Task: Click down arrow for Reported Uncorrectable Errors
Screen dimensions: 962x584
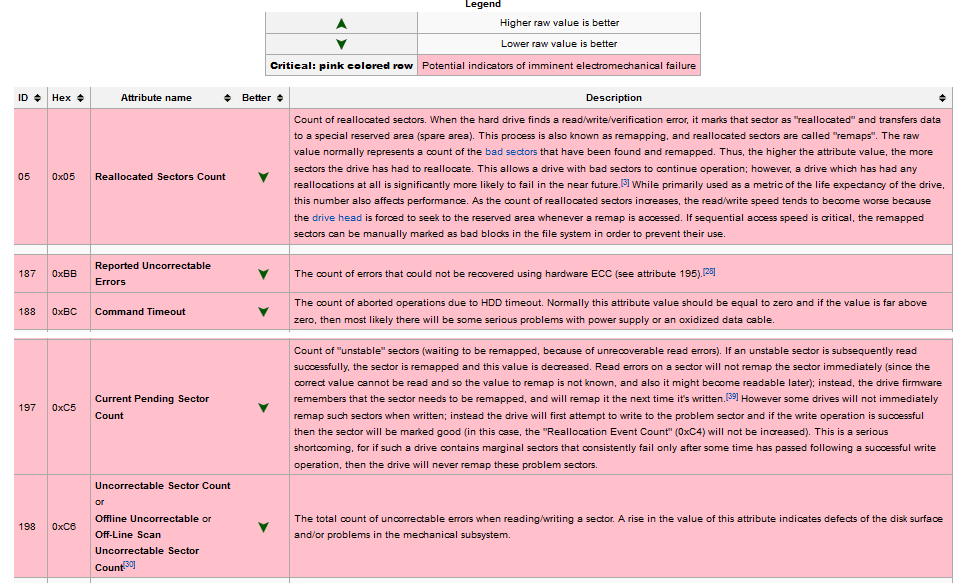Action: 263,274
